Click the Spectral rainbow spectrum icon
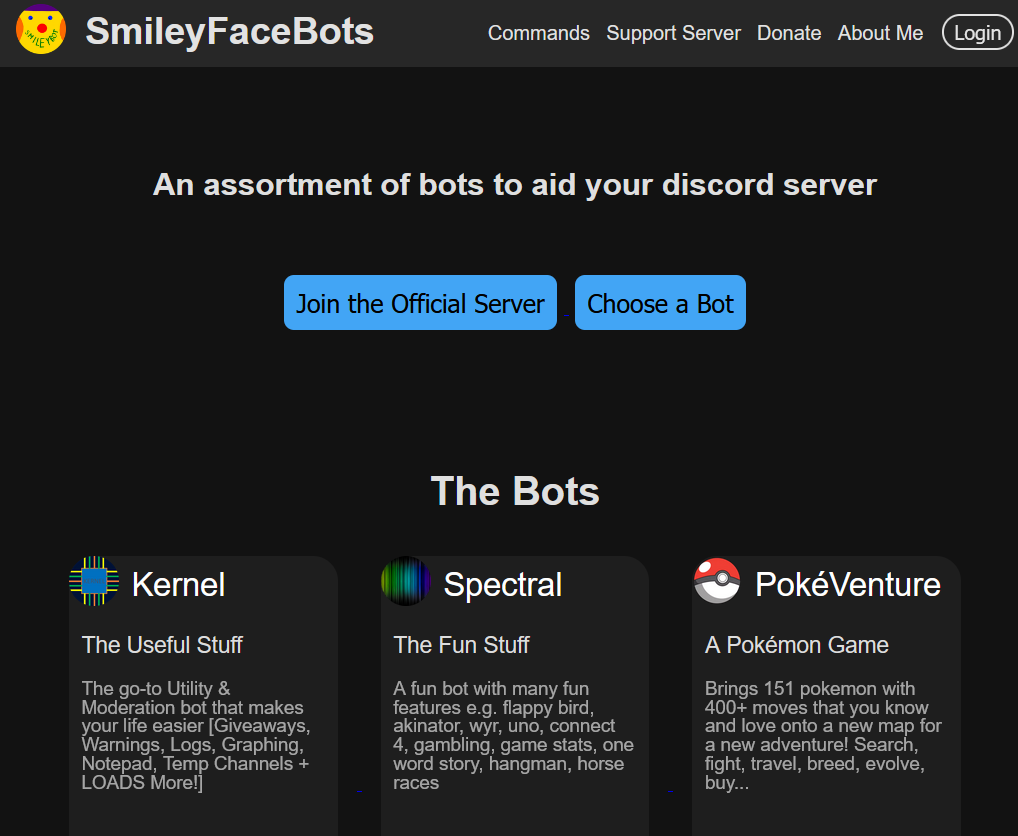Viewport: 1018px width, 836px height. coord(406,581)
